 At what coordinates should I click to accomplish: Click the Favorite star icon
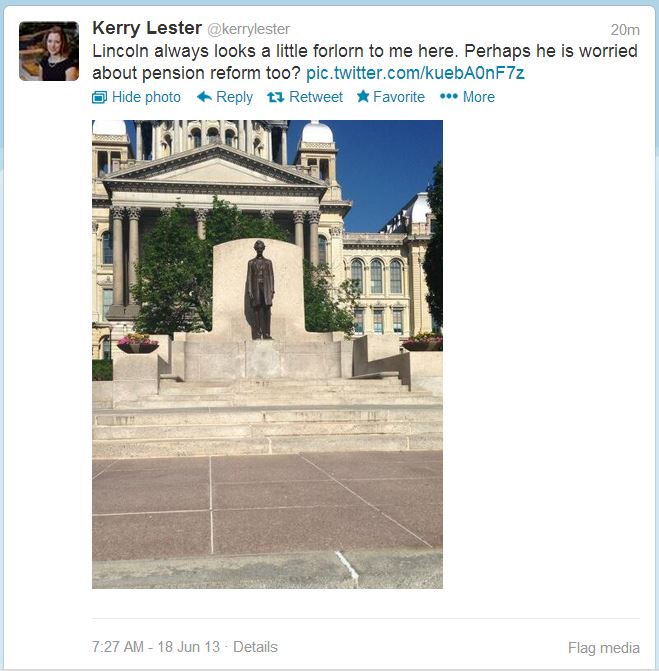click(x=363, y=96)
